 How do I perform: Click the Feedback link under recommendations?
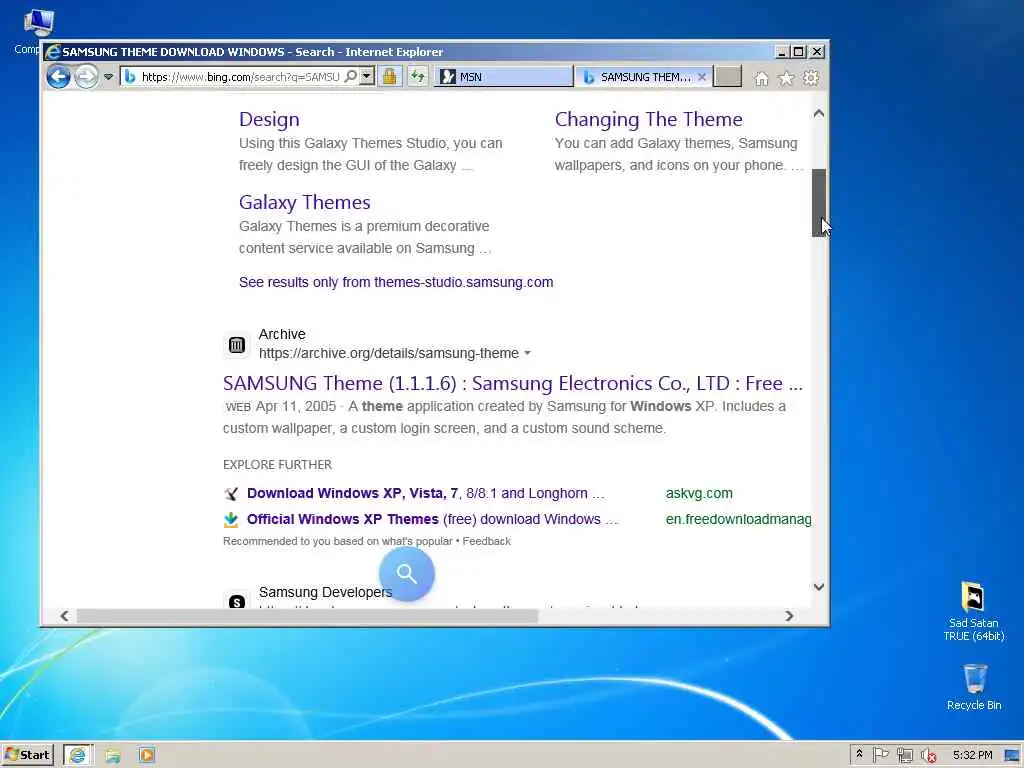click(x=487, y=541)
